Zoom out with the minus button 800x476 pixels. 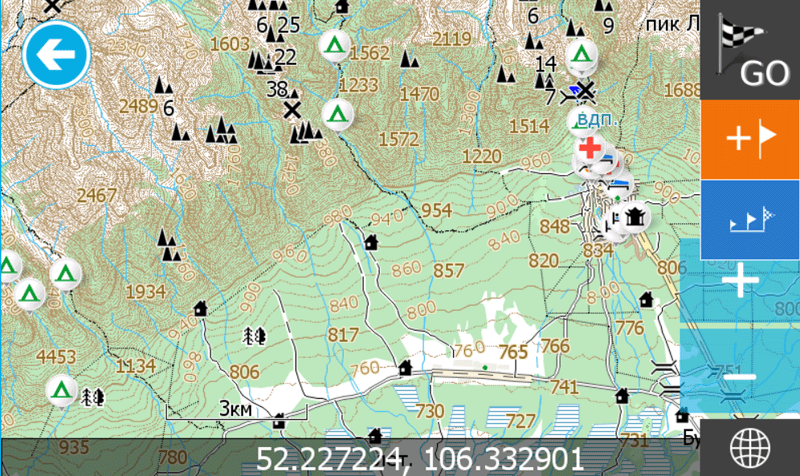[x=740, y=377]
